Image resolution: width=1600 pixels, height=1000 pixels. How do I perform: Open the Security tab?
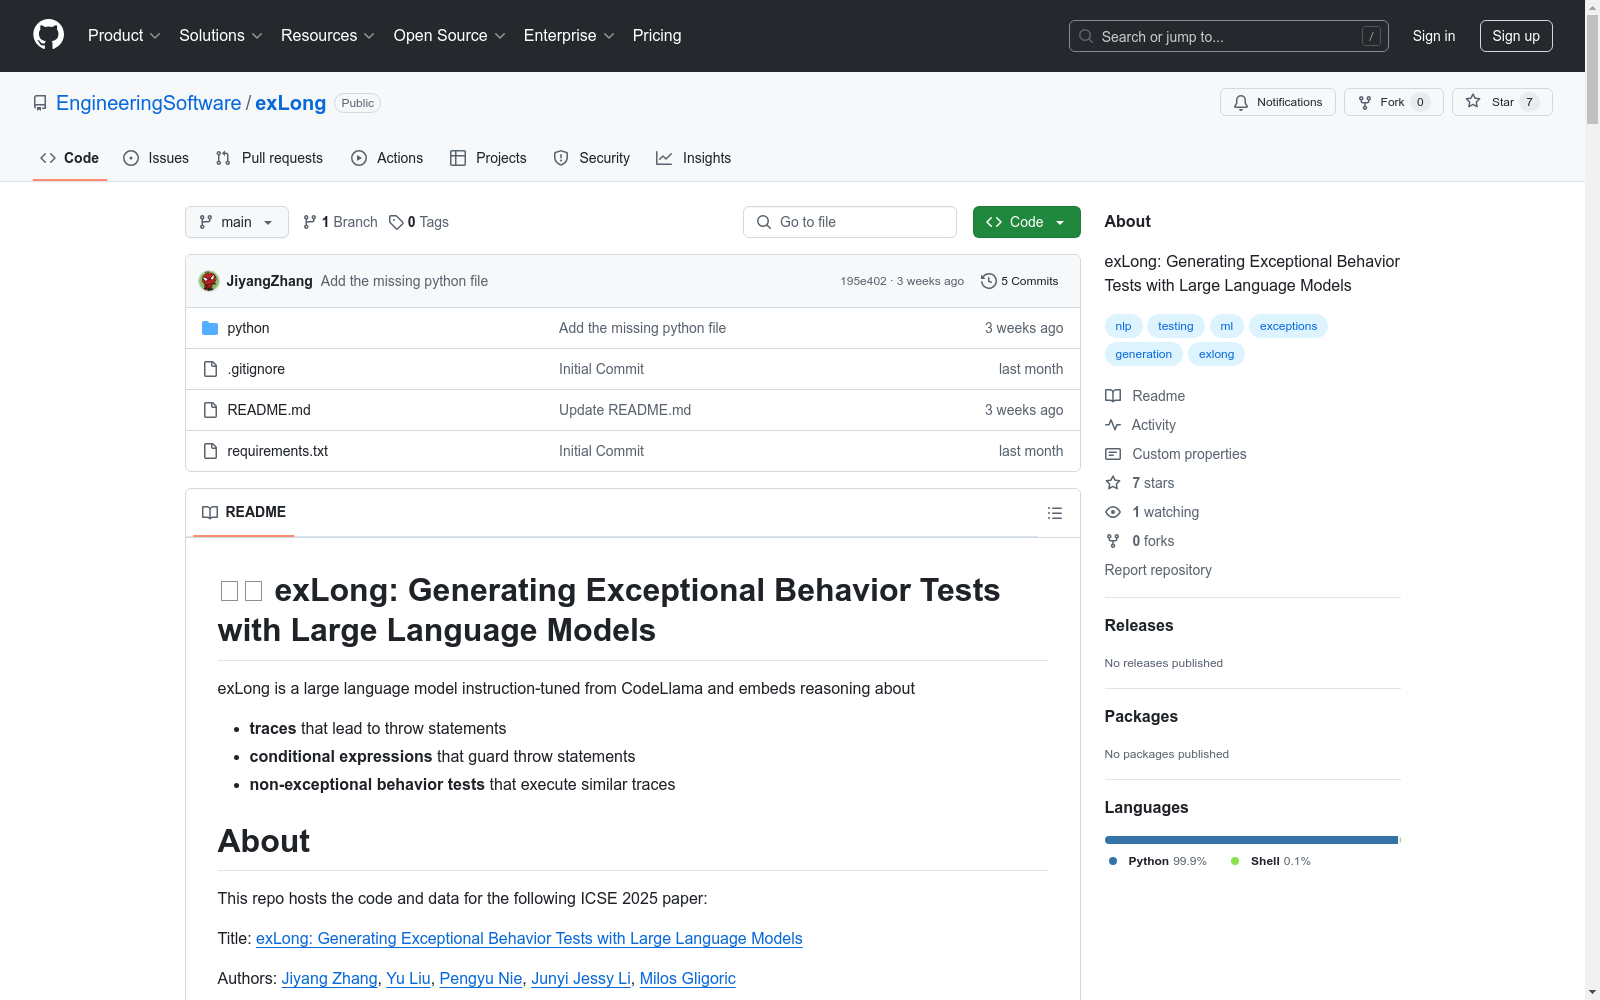(592, 158)
